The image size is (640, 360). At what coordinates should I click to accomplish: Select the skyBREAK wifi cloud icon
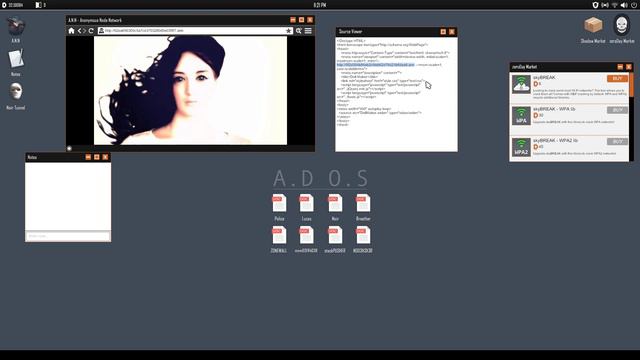click(x=521, y=84)
